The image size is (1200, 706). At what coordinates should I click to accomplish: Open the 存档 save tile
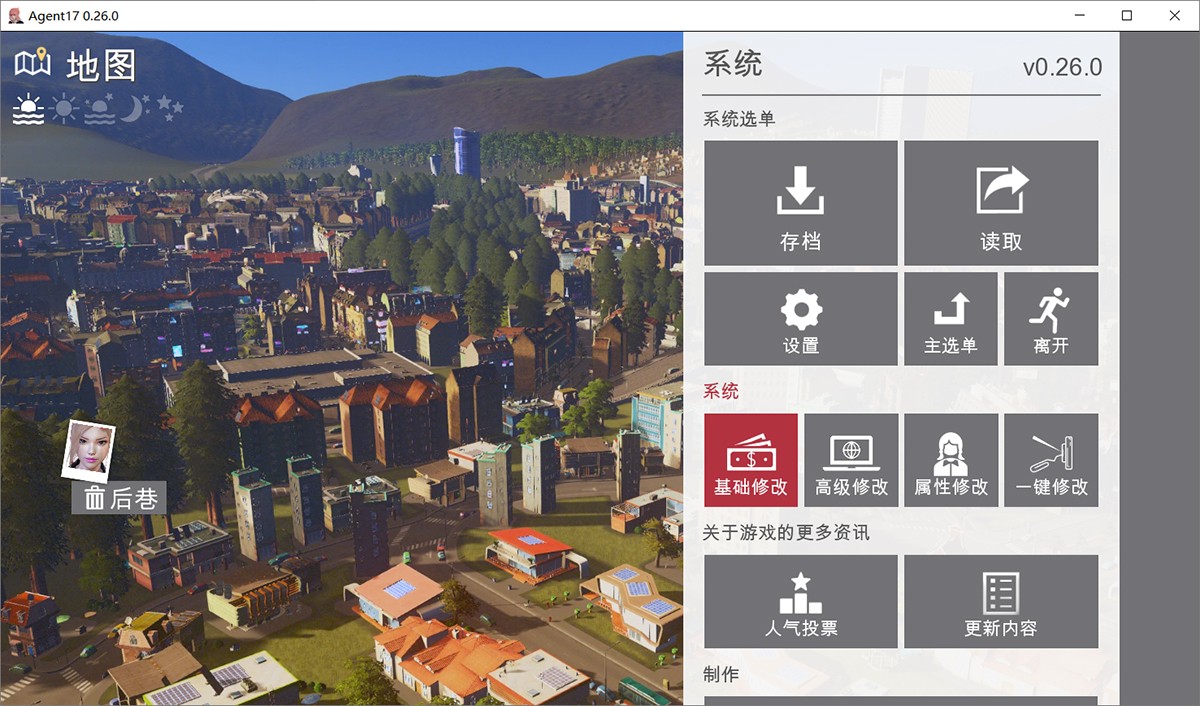coord(800,203)
